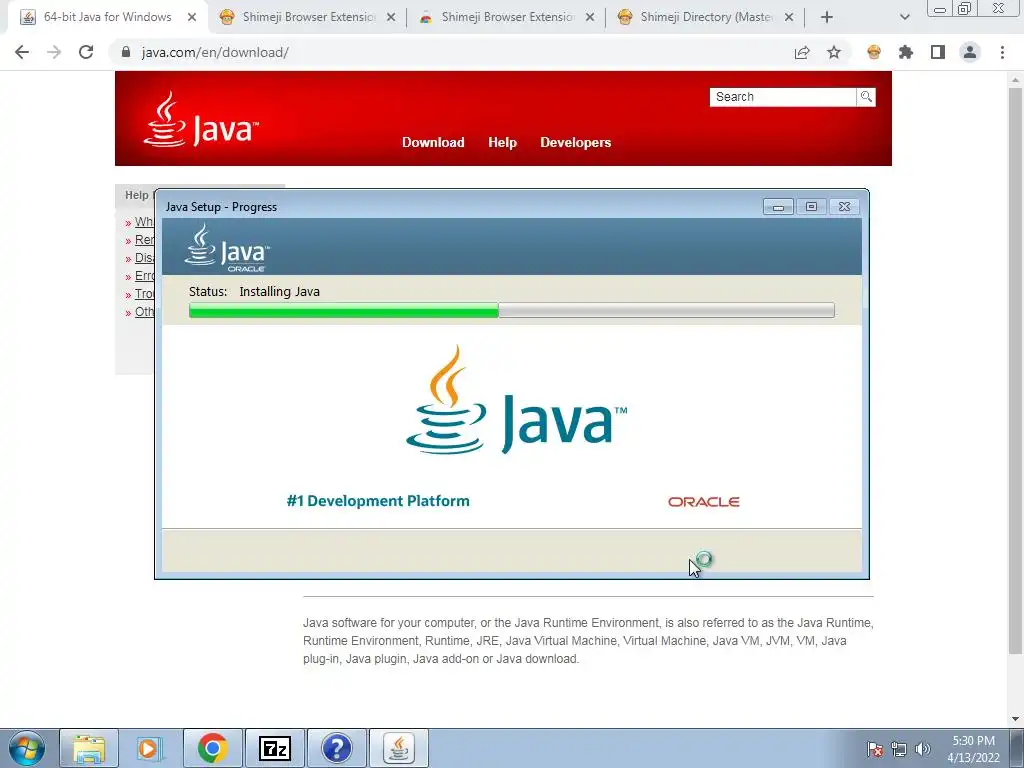The image size is (1024, 768).
Task: Click the large Java logo in installer
Action: (517, 400)
